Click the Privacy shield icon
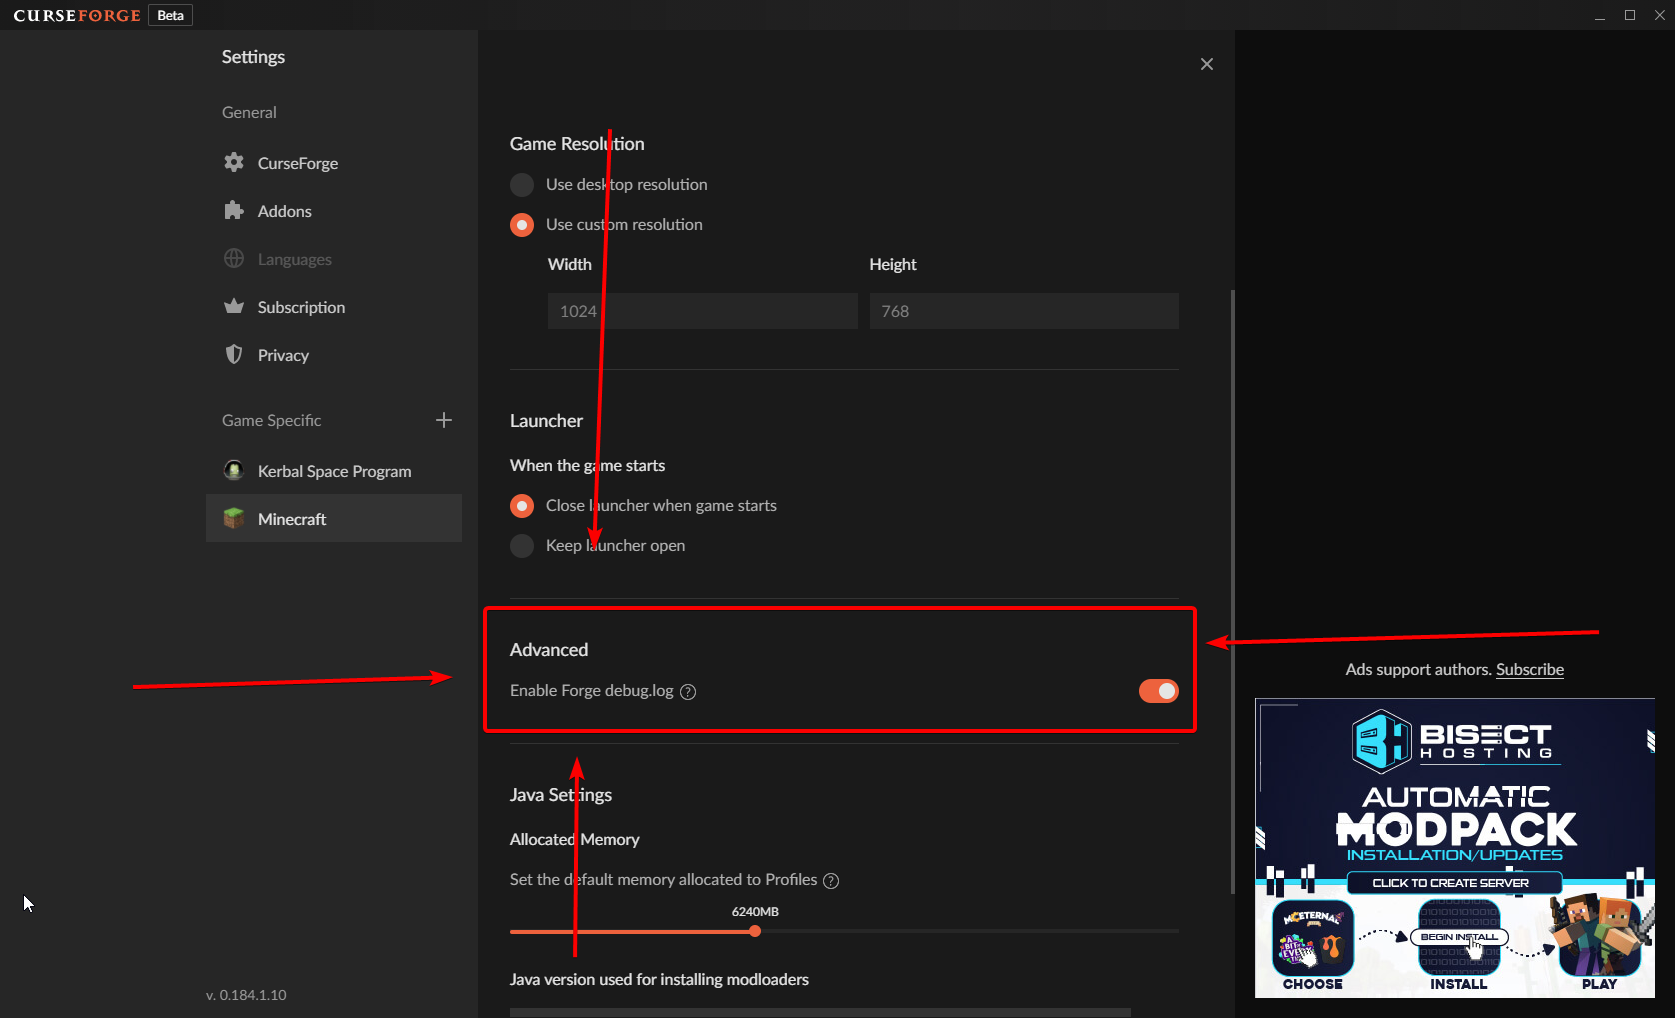This screenshot has height=1018, width=1675. click(x=234, y=354)
